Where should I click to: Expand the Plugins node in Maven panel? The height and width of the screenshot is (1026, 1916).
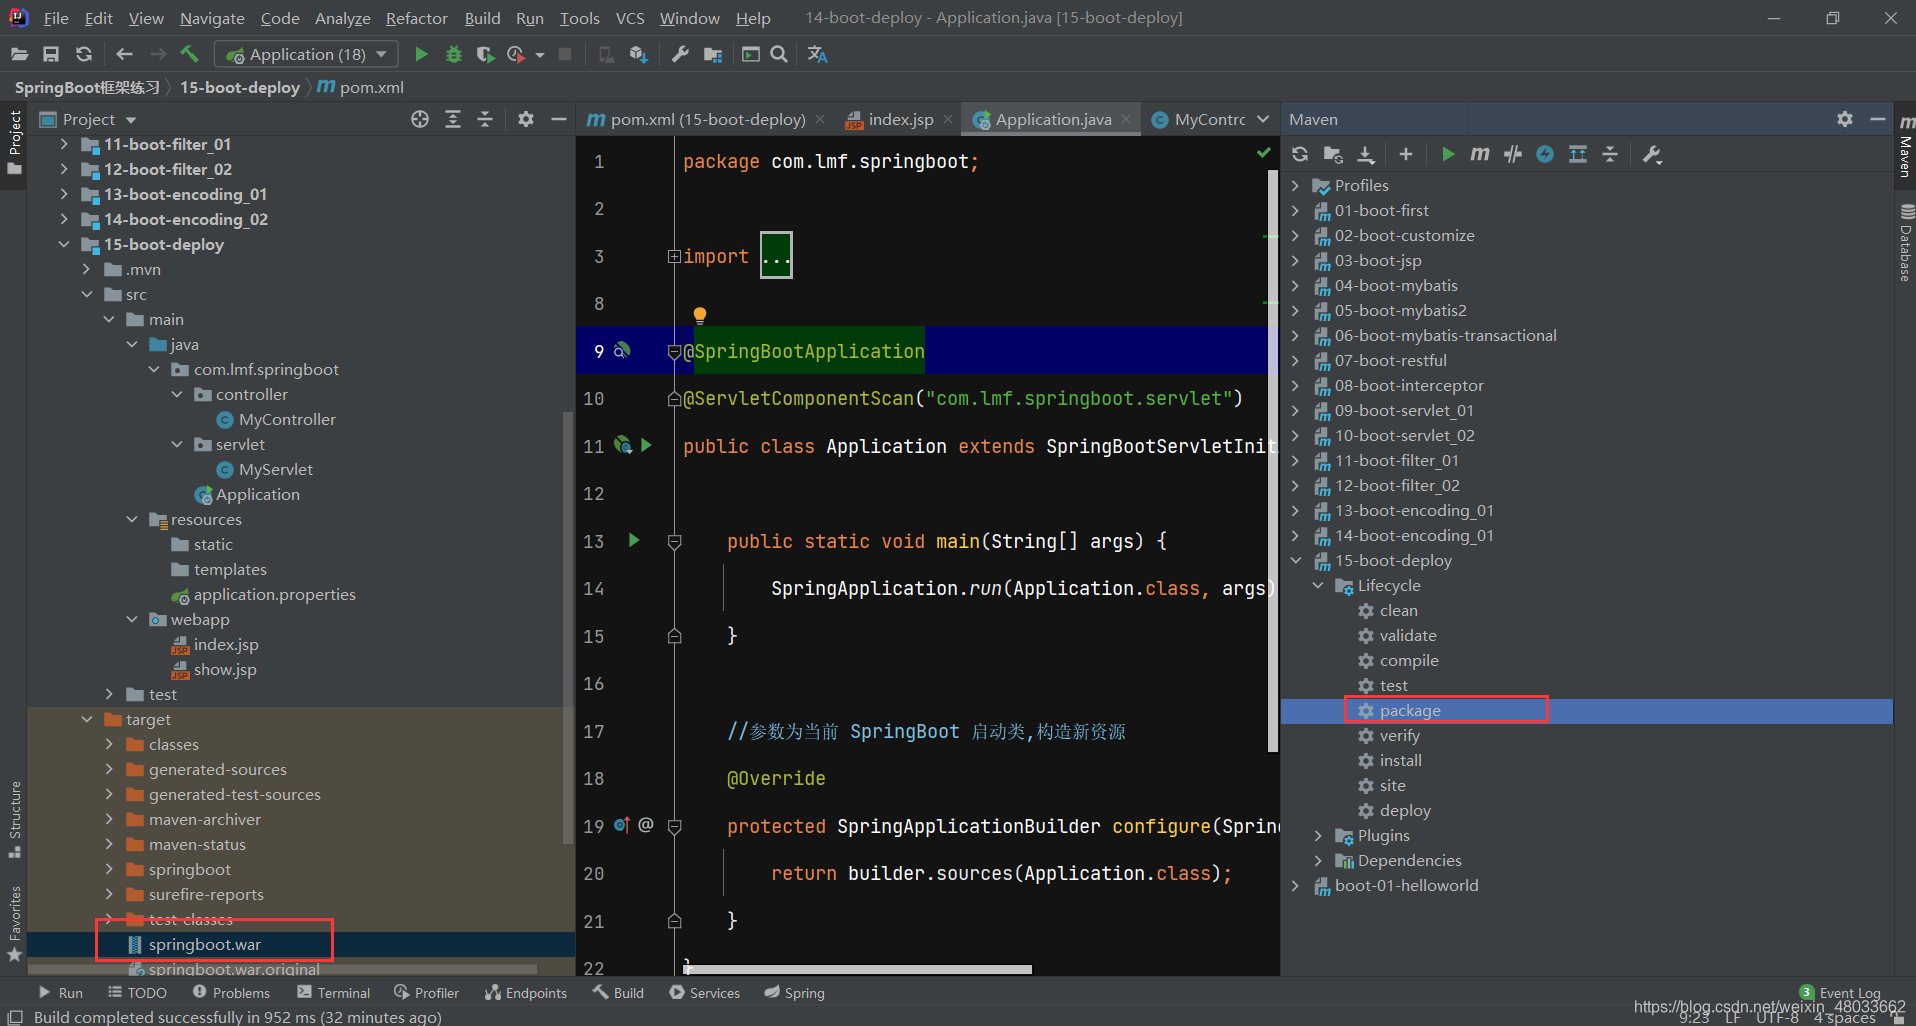point(1318,835)
